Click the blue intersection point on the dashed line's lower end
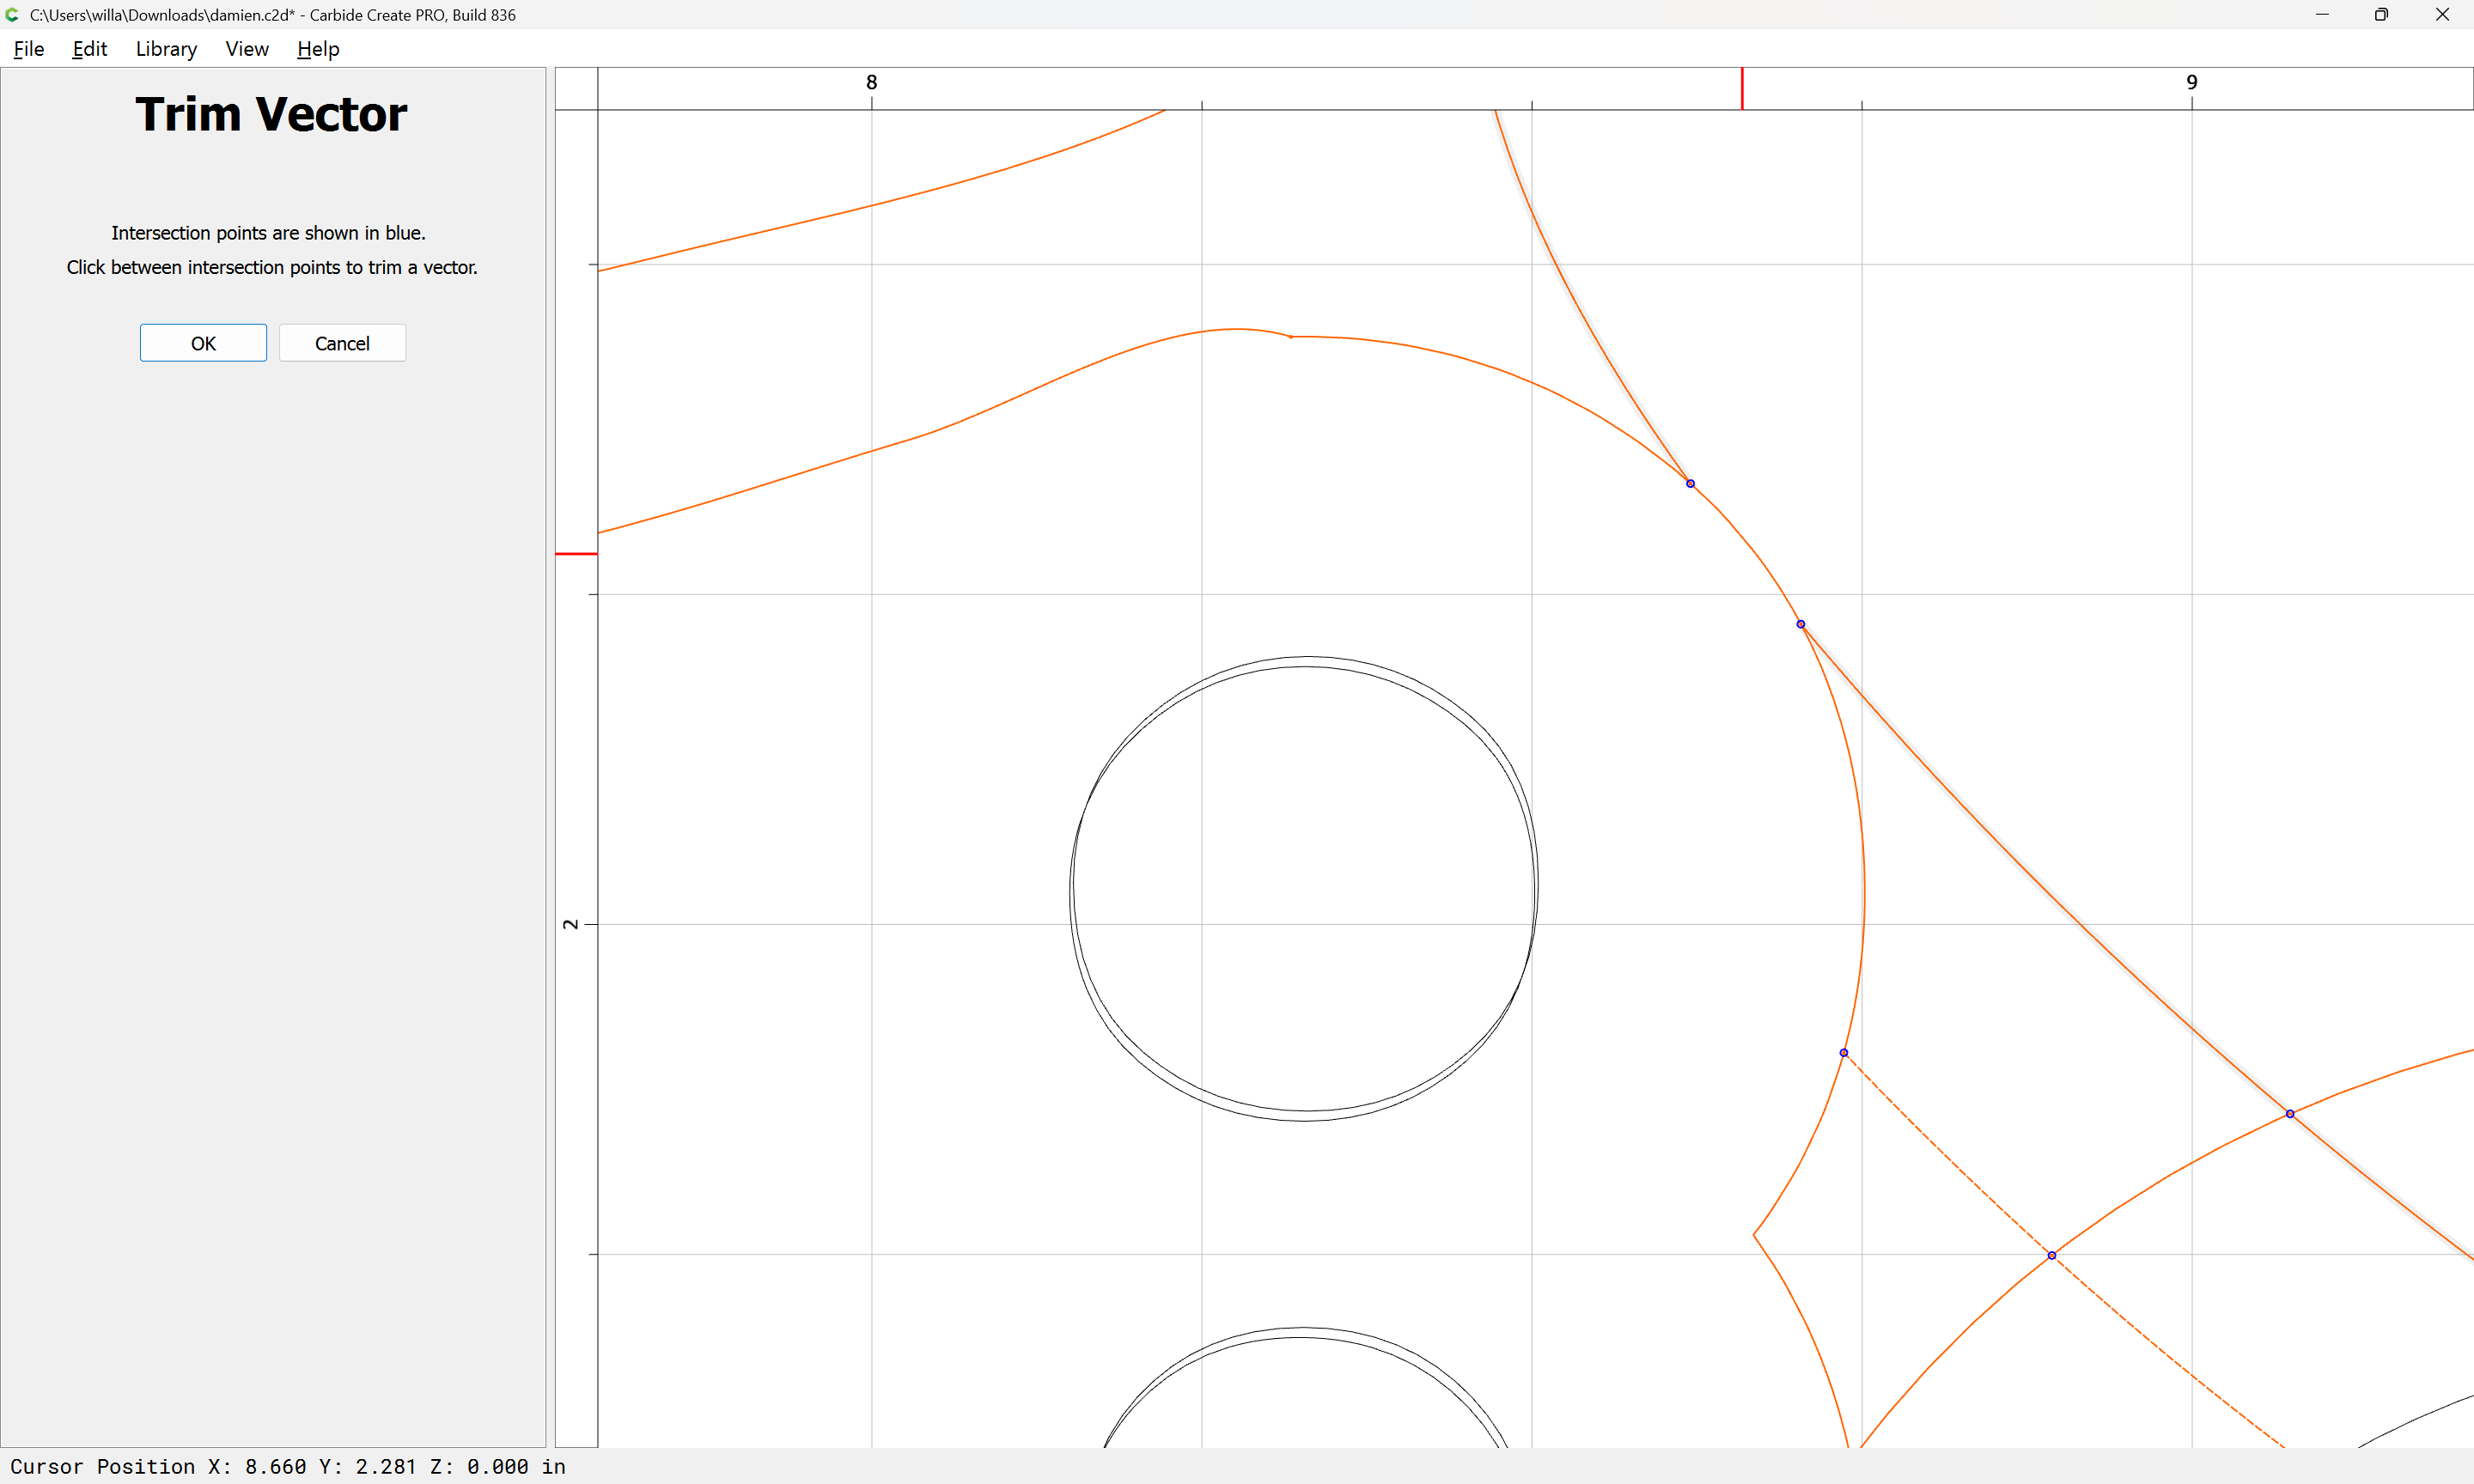 (x=2052, y=1256)
